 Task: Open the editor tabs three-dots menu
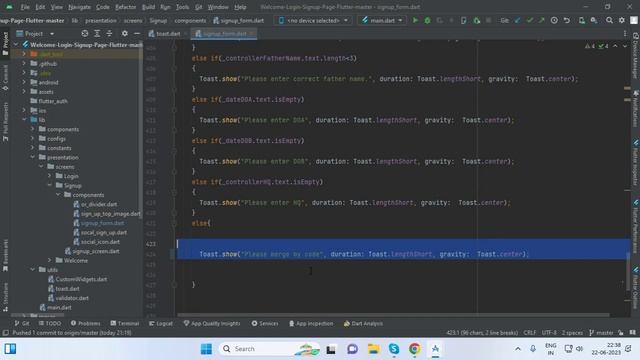pos(625,33)
